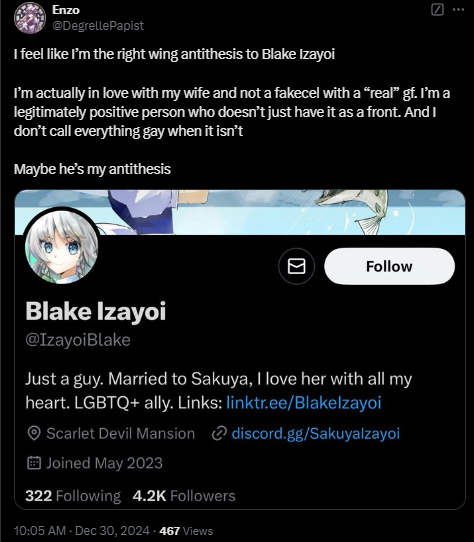Click the @IzayoiBlake handle
474x542 pixels.
(x=78, y=340)
